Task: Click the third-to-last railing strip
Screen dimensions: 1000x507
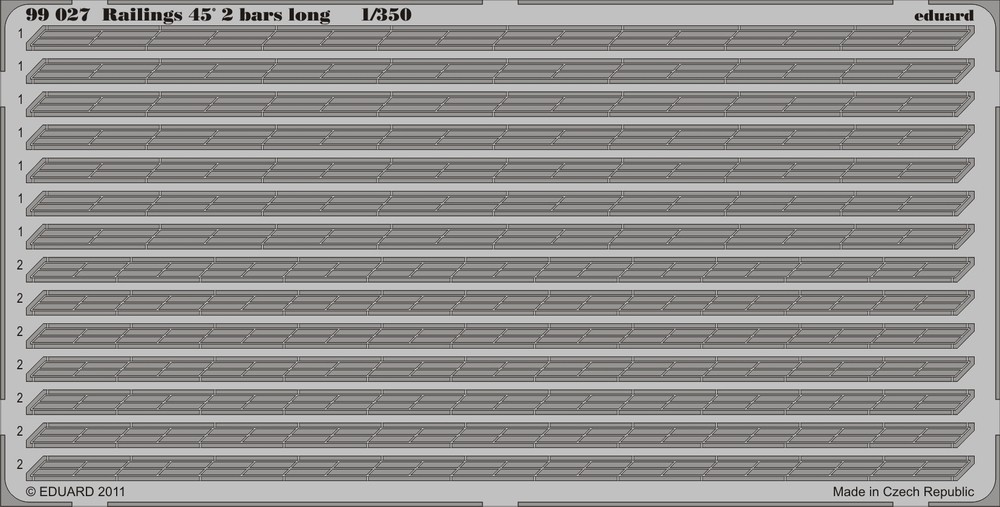Action: [500, 401]
